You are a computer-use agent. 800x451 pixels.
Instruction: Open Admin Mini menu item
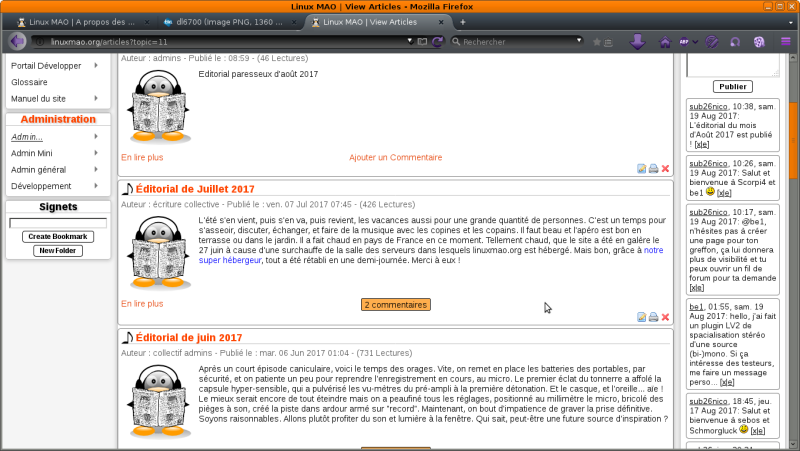pos(32,153)
